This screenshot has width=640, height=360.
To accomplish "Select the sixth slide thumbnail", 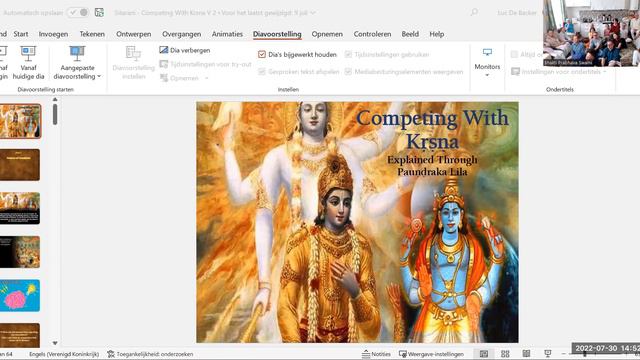I will 20,335.
